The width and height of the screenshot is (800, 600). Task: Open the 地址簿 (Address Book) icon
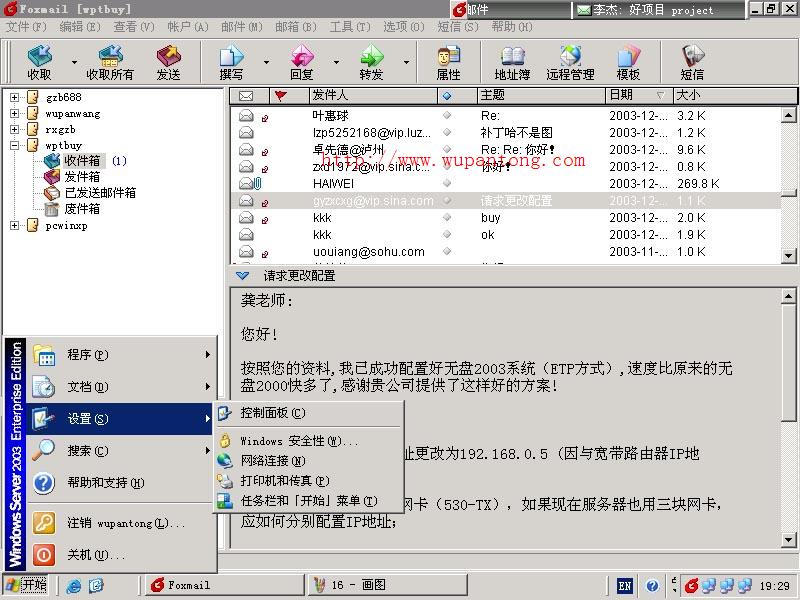tap(512, 63)
